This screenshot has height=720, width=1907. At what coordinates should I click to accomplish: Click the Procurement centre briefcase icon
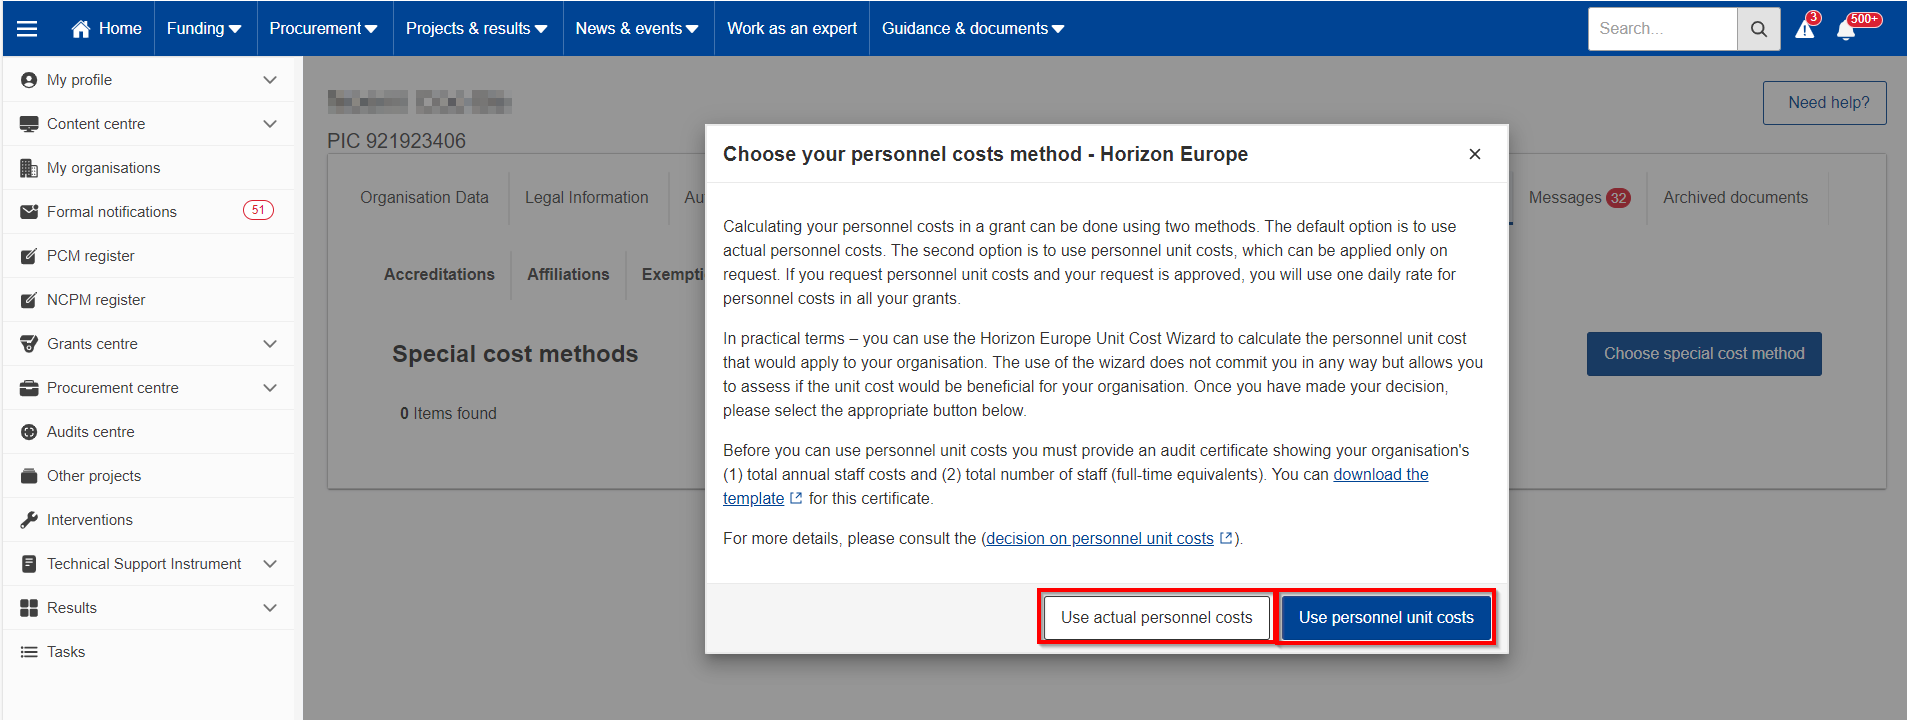(29, 388)
